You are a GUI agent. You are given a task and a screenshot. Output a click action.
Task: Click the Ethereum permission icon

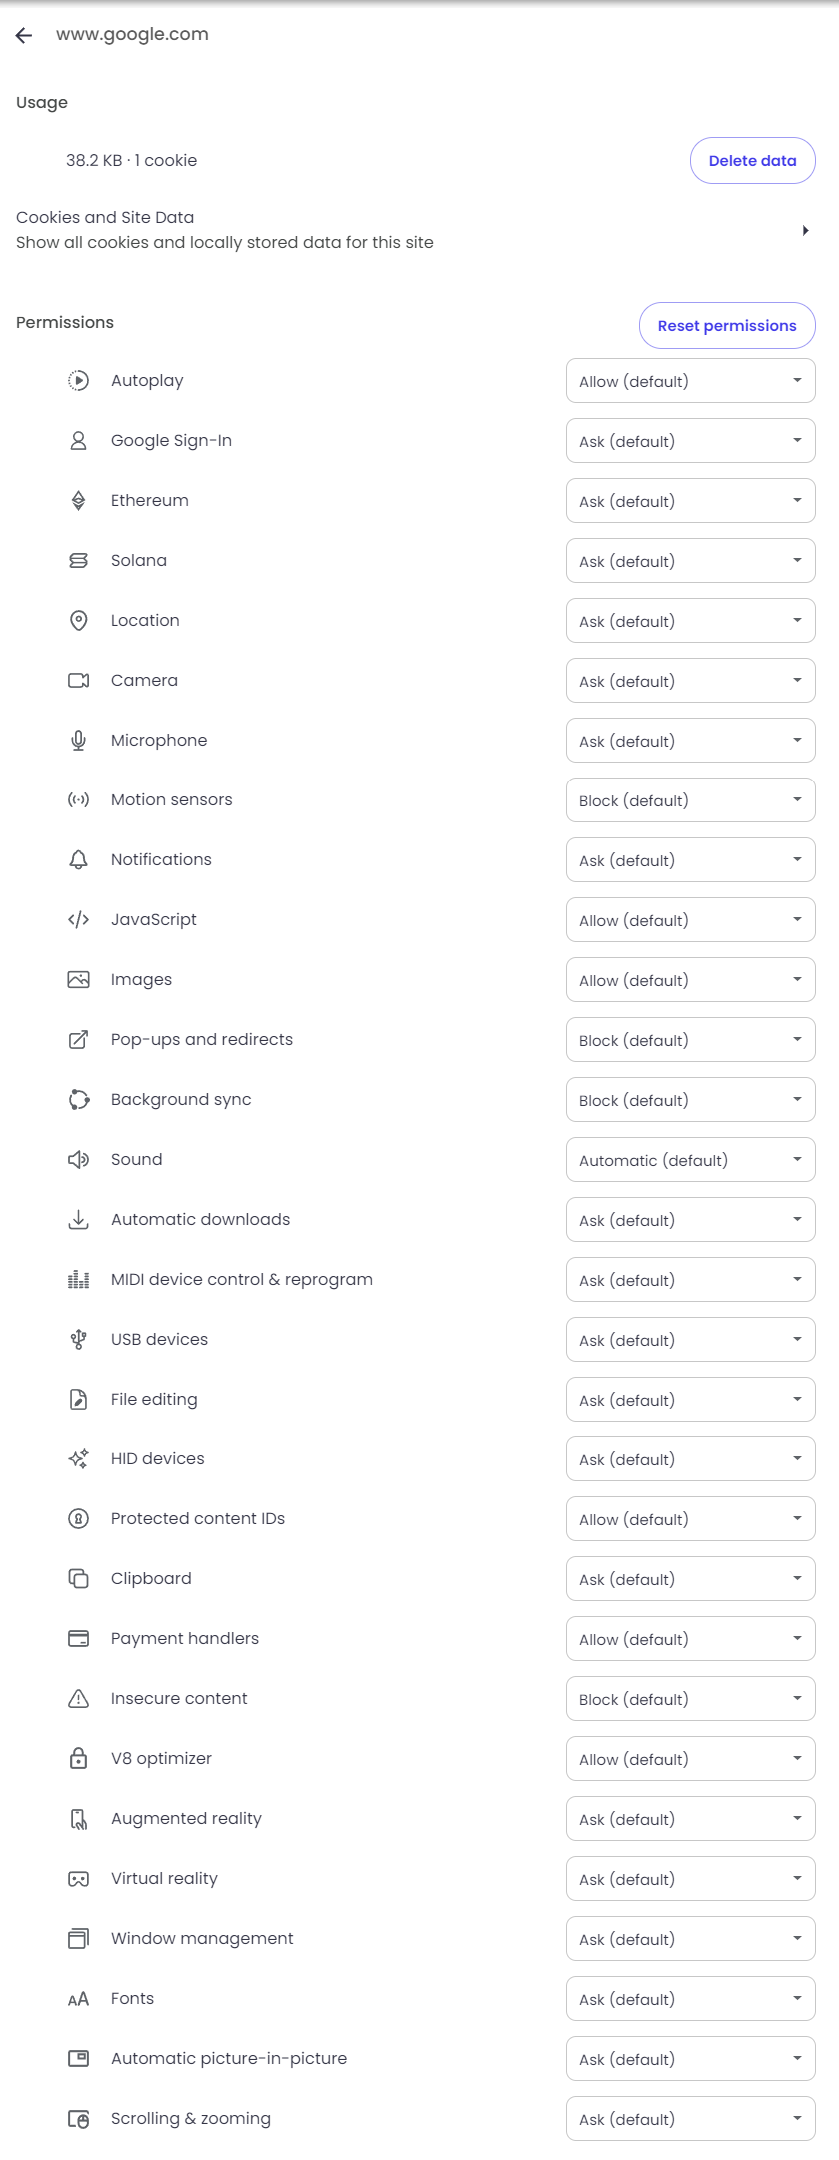click(78, 500)
